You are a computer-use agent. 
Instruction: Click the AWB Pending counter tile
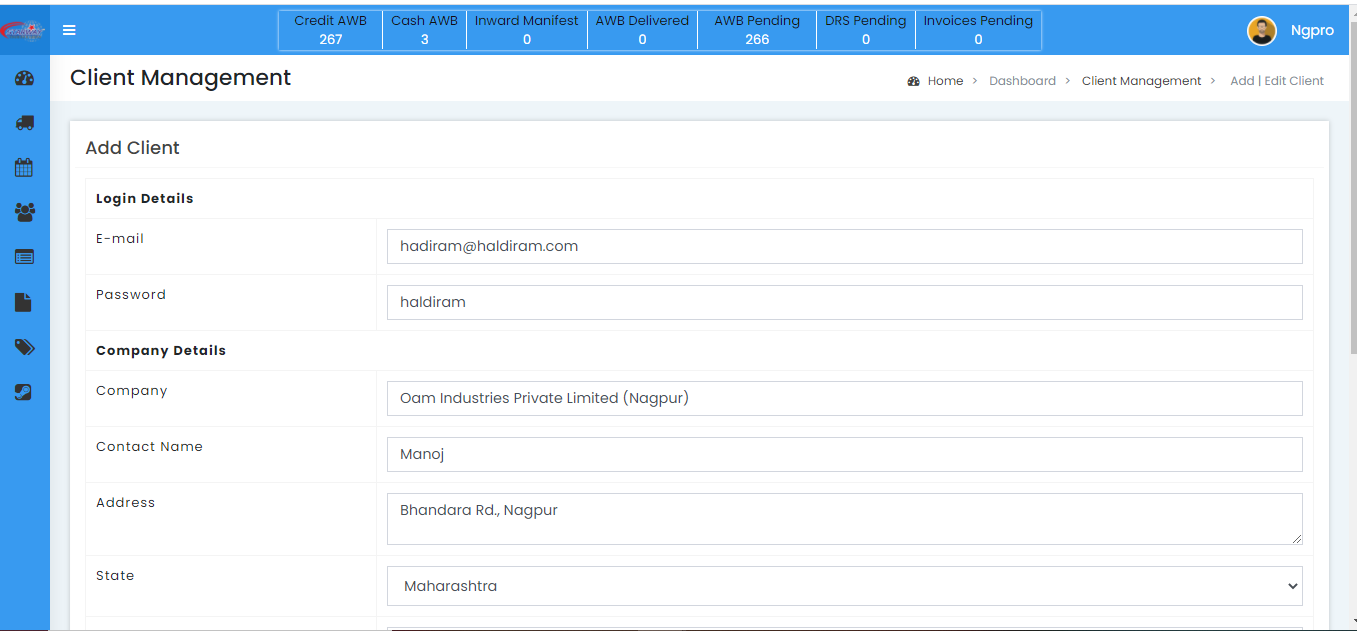[757, 30]
